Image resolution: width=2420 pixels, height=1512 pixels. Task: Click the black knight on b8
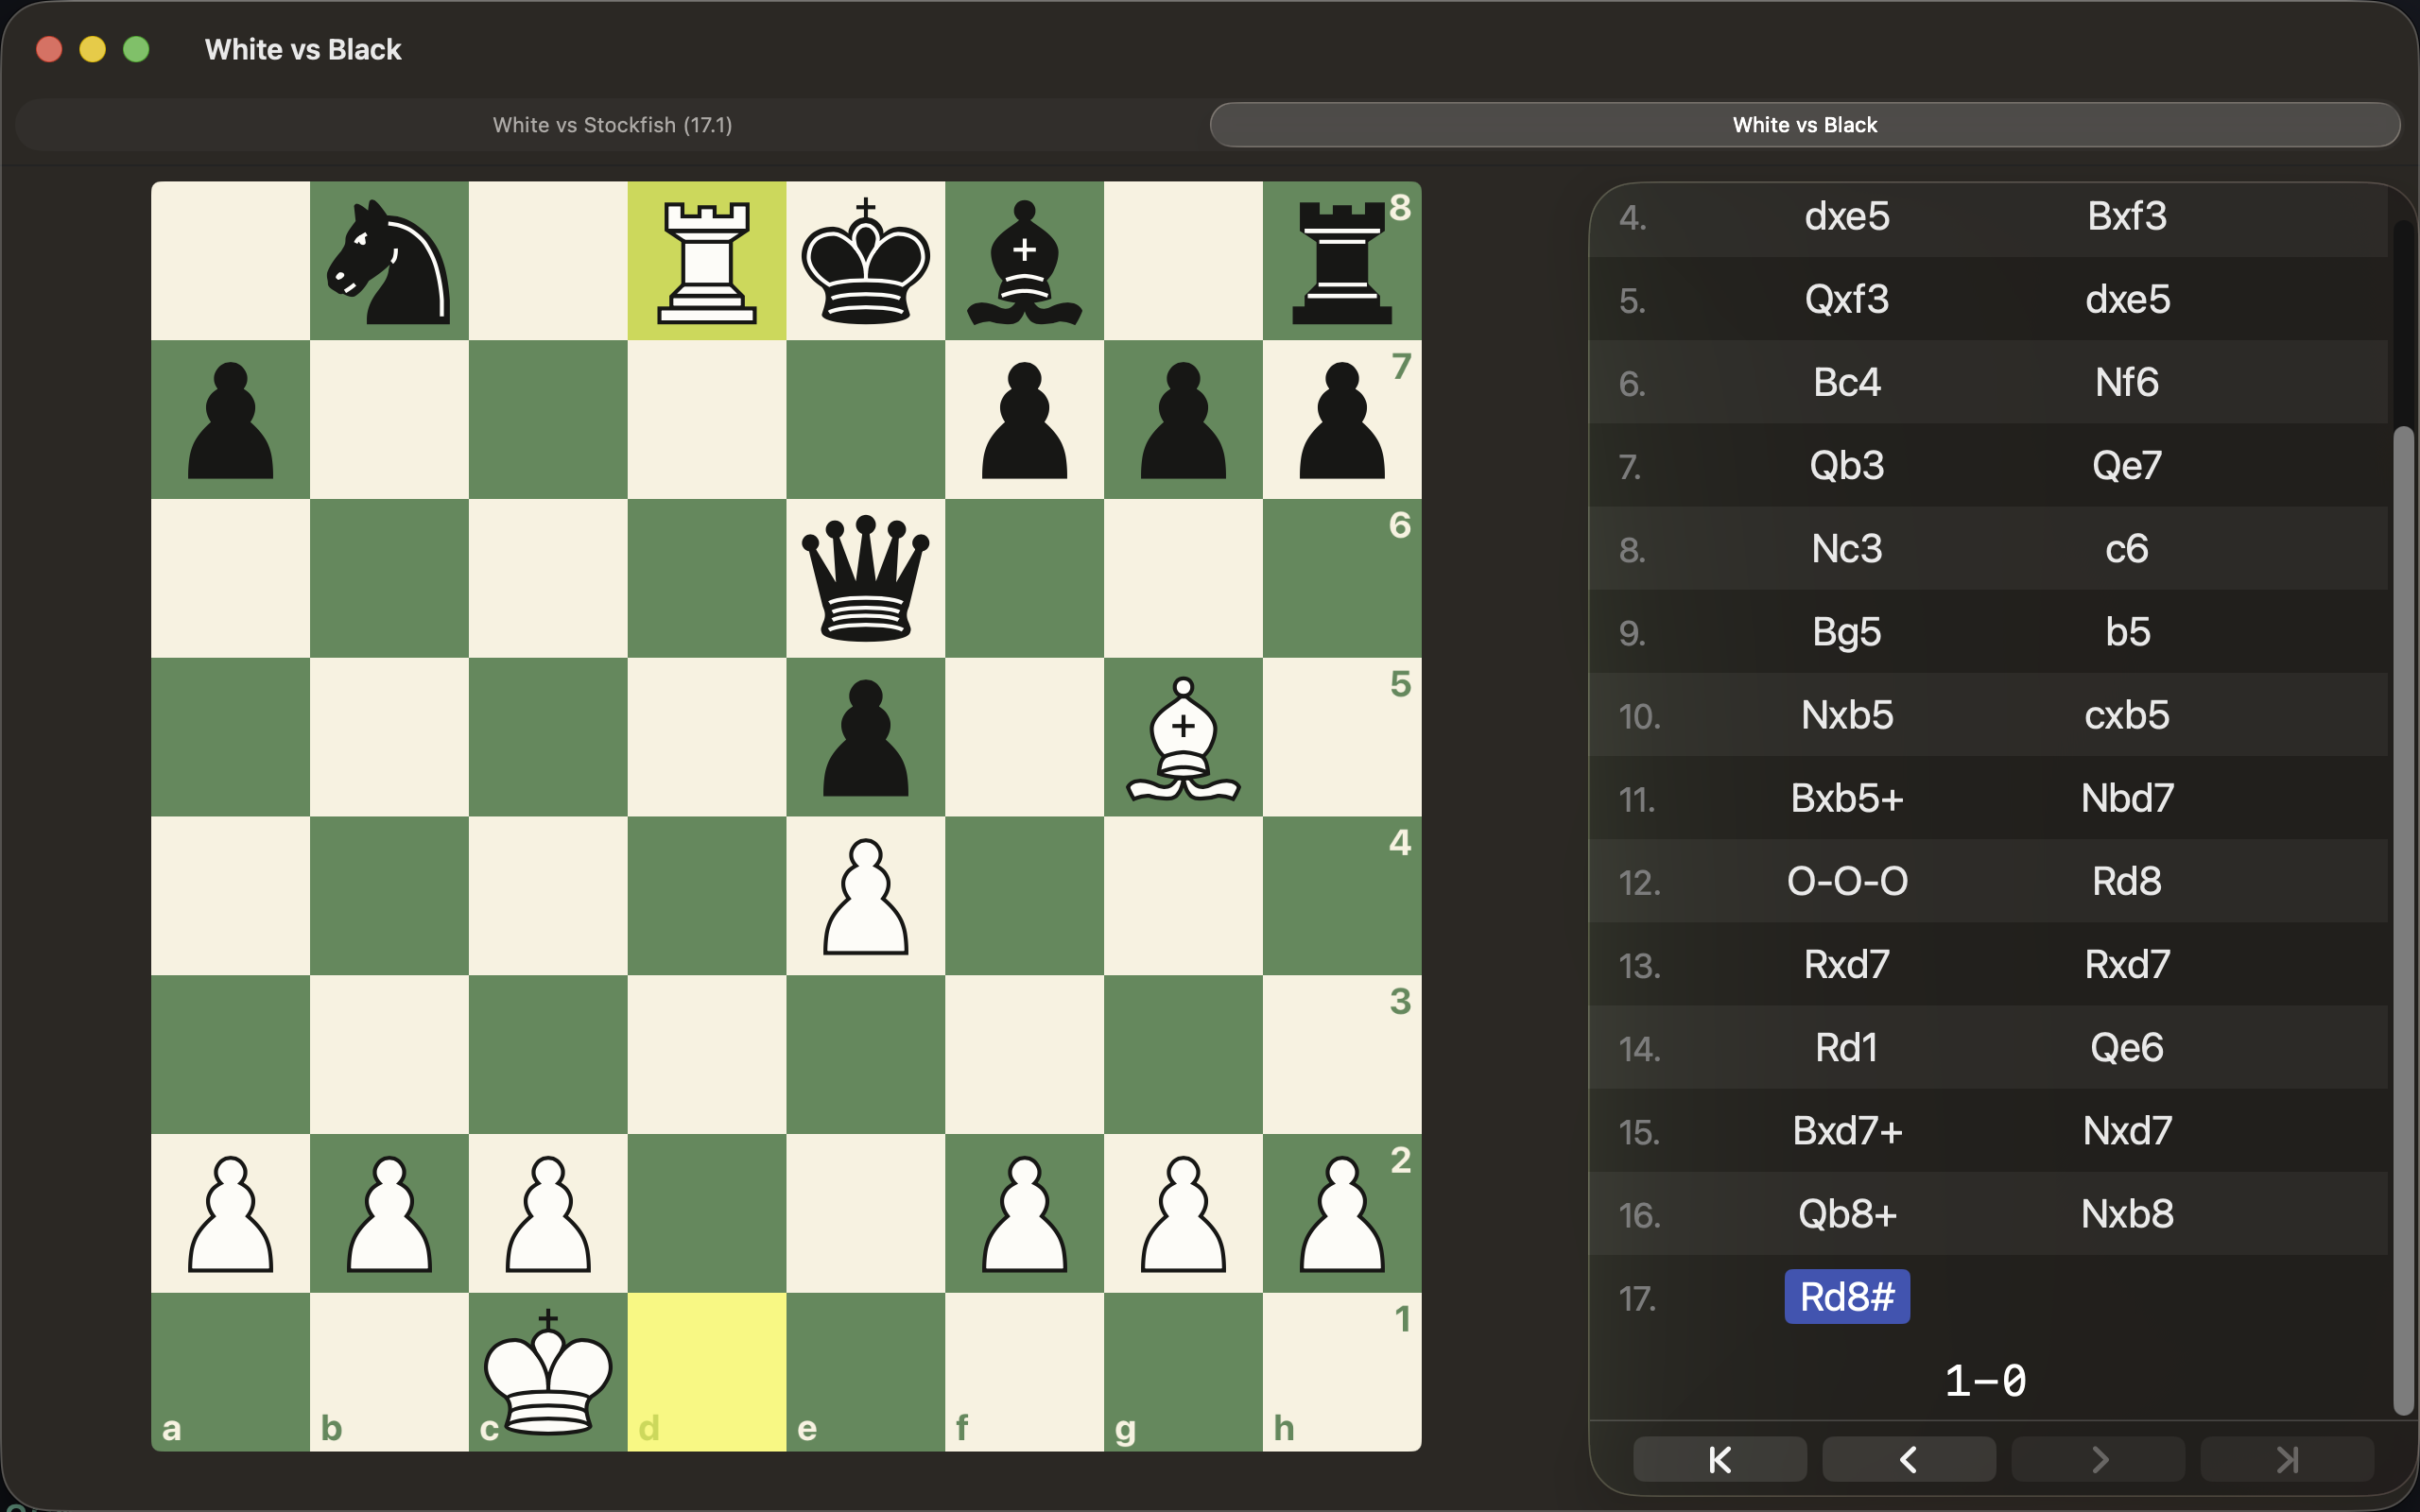(x=389, y=261)
